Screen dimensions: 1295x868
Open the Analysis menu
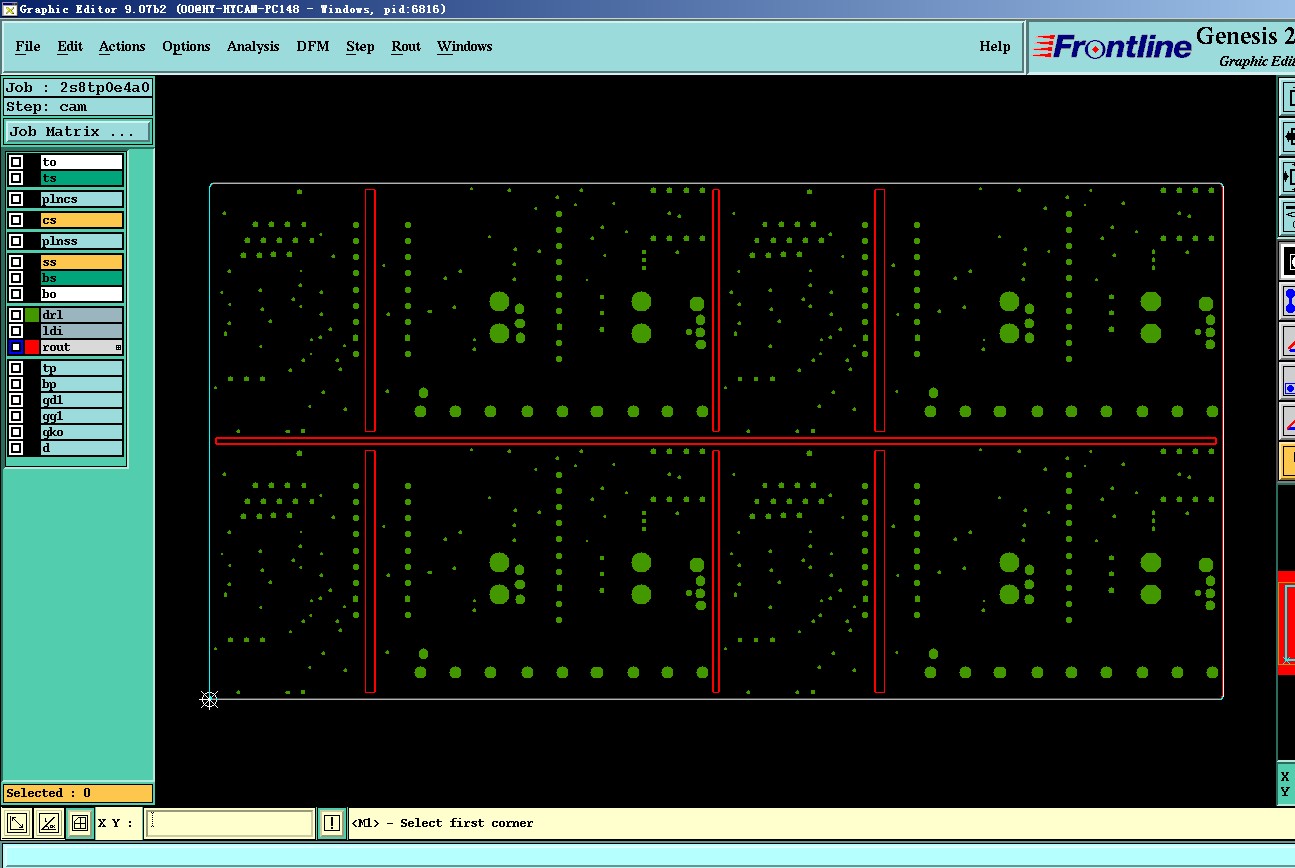[x=253, y=46]
